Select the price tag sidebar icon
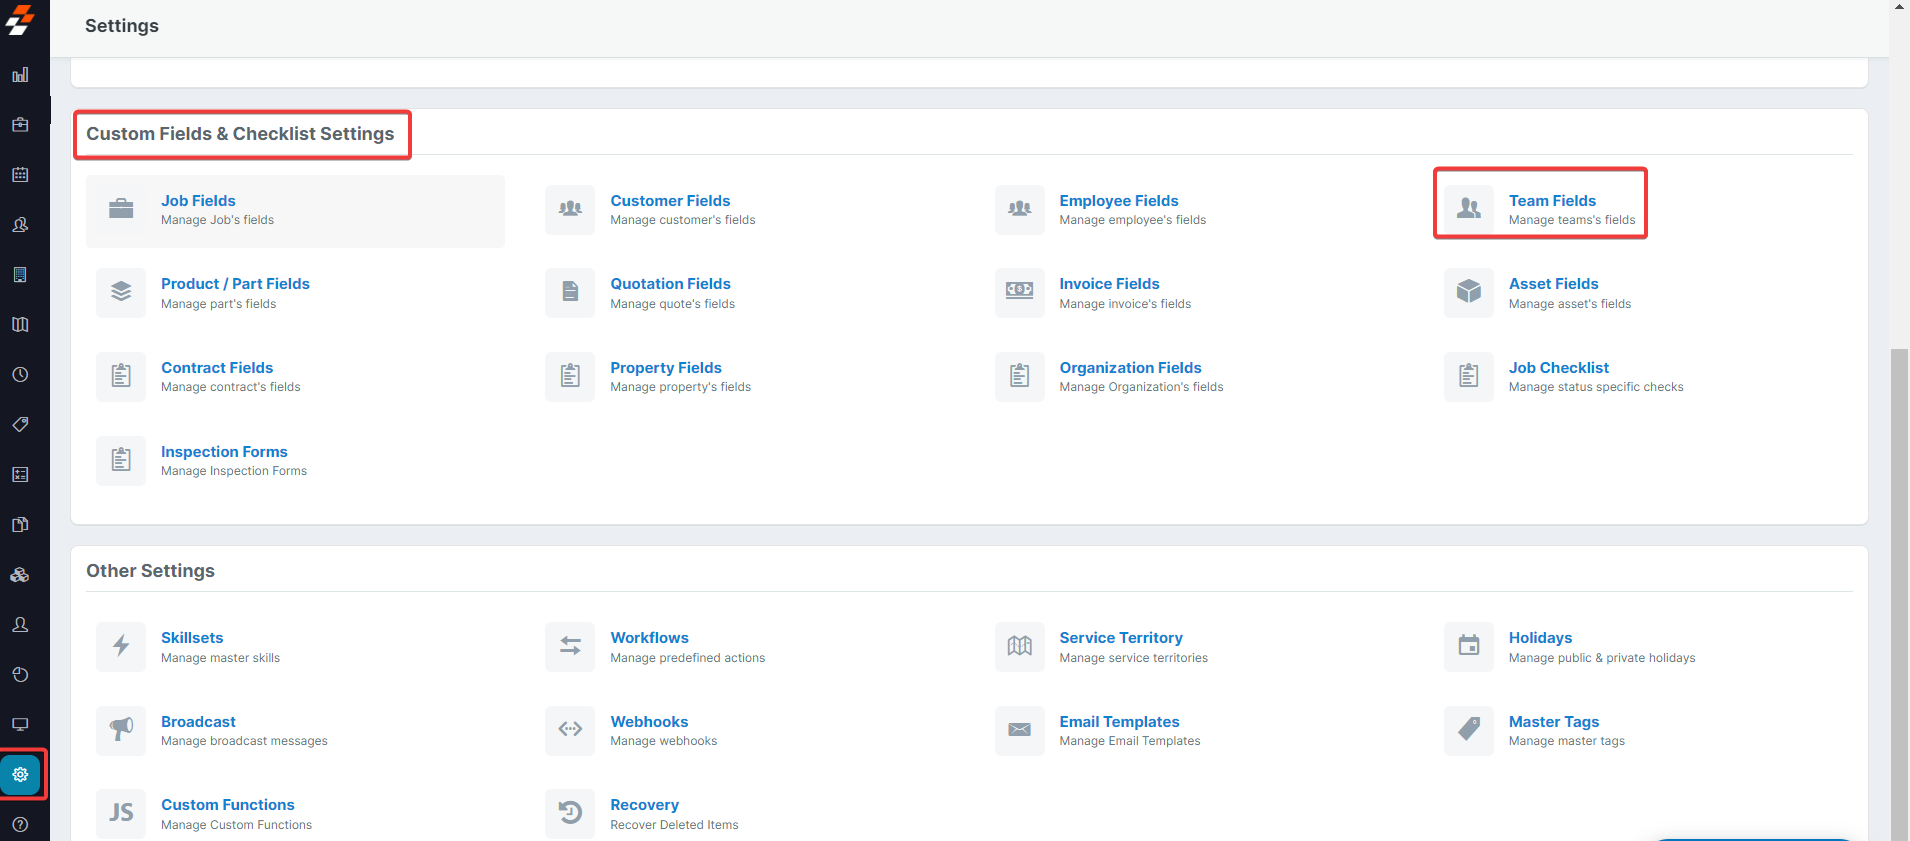 (20, 425)
